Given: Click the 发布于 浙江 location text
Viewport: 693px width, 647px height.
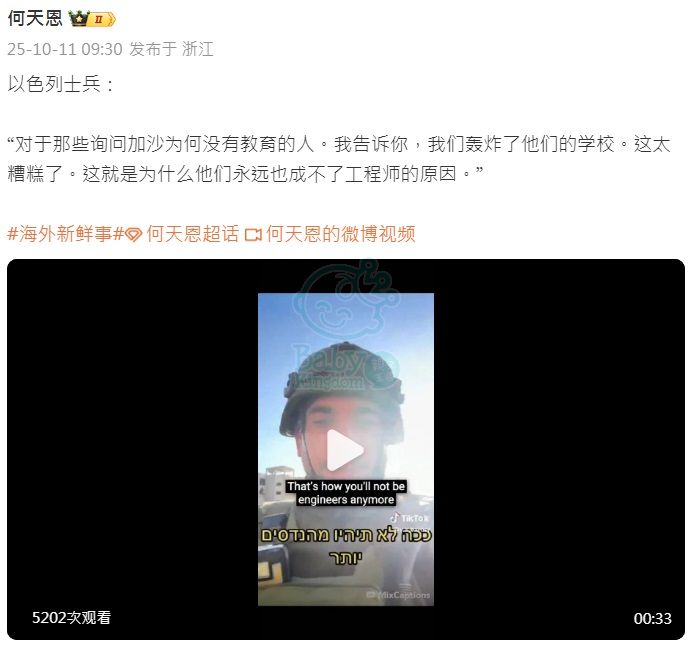Looking at the screenshot, I should point(171,49).
